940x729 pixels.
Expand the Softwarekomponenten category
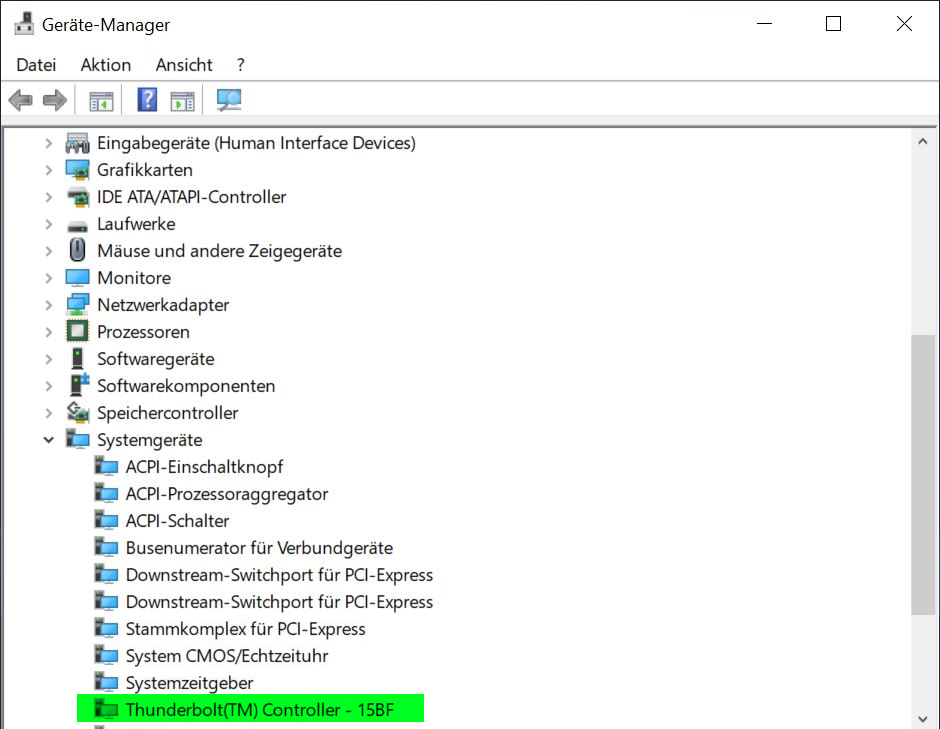(x=49, y=386)
